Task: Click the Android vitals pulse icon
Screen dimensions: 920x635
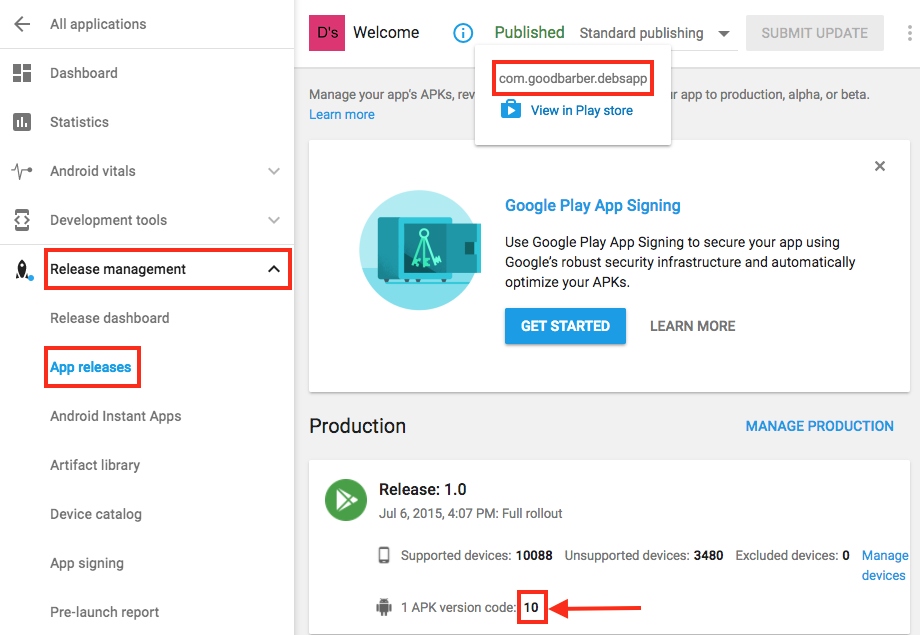Action: (22, 171)
